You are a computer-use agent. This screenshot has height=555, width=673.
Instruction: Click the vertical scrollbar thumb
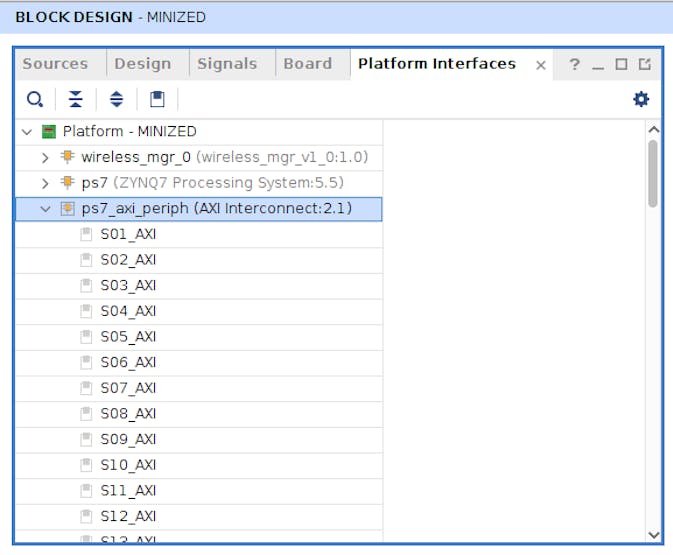tap(653, 173)
